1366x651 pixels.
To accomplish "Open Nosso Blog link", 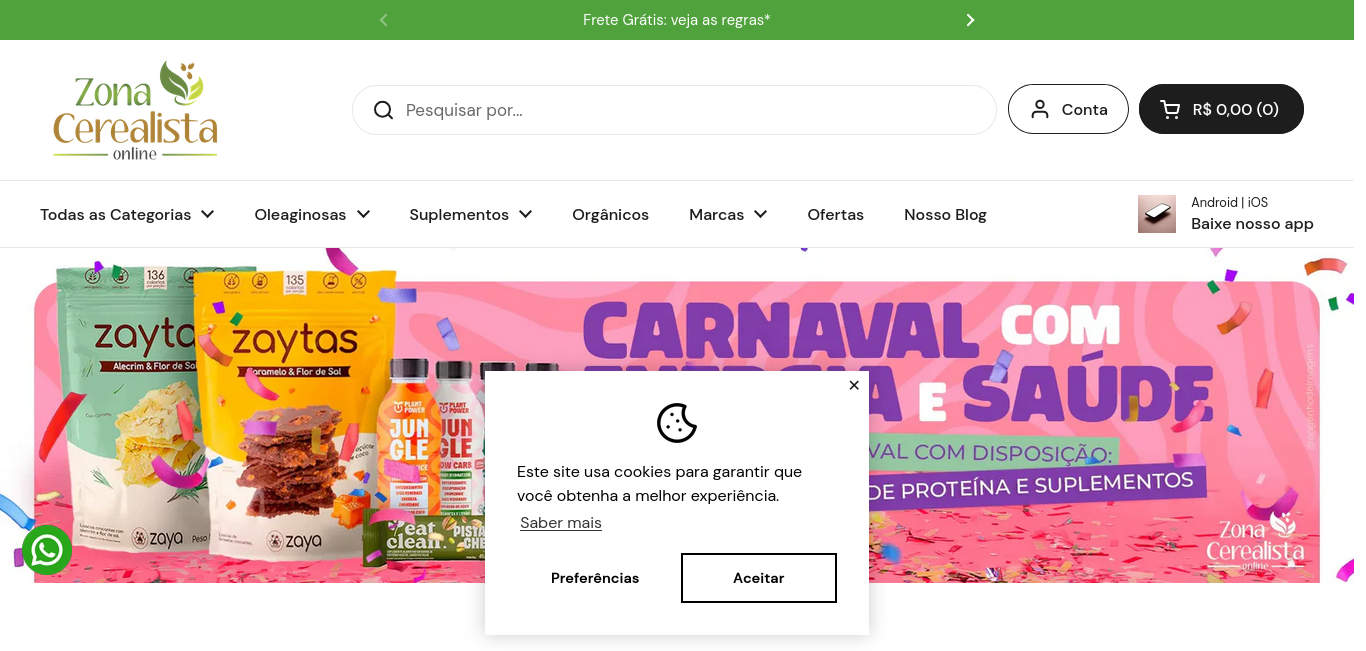I will [x=945, y=214].
